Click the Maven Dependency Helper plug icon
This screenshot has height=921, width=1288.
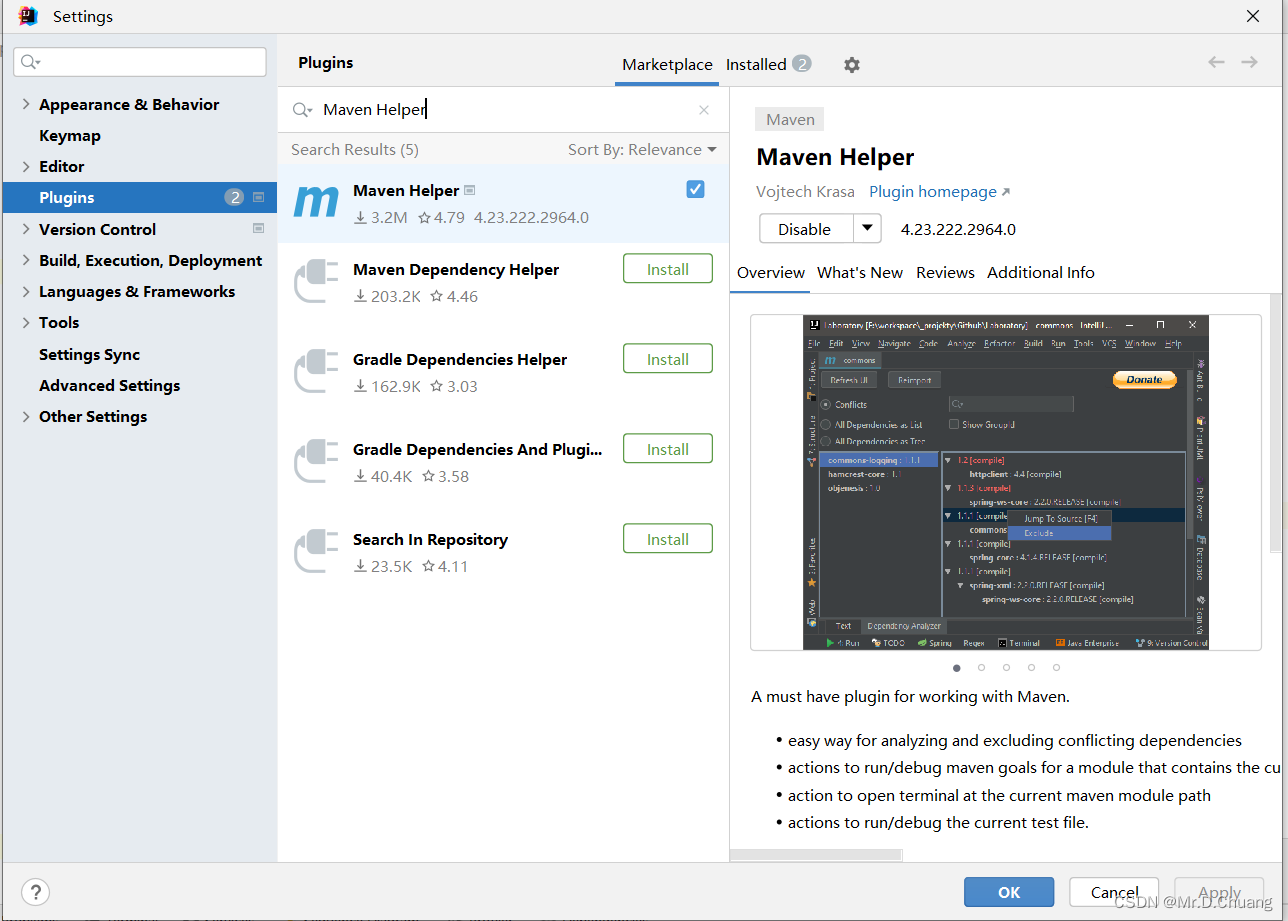click(x=316, y=281)
